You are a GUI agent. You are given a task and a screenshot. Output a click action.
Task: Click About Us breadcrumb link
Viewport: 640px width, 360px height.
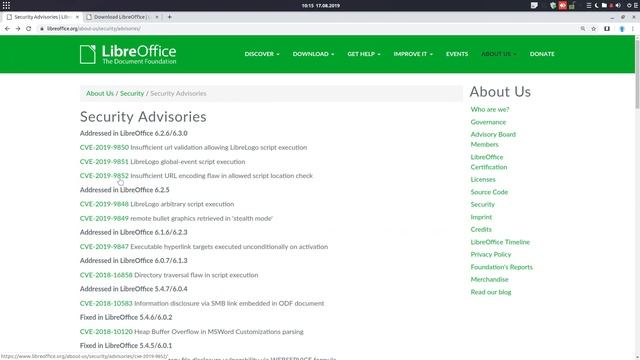click(100, 93)
